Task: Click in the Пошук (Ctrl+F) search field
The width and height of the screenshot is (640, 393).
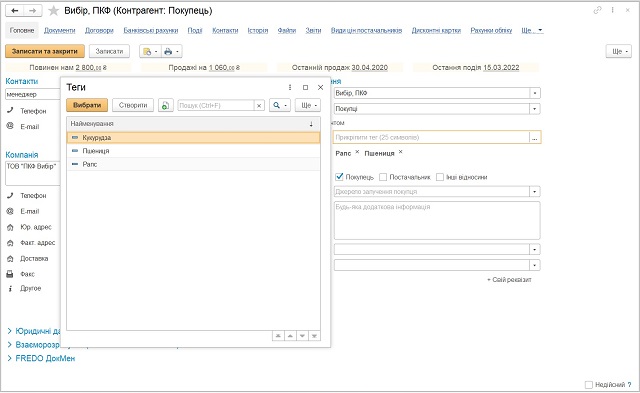Action: (x=216, y=105)
